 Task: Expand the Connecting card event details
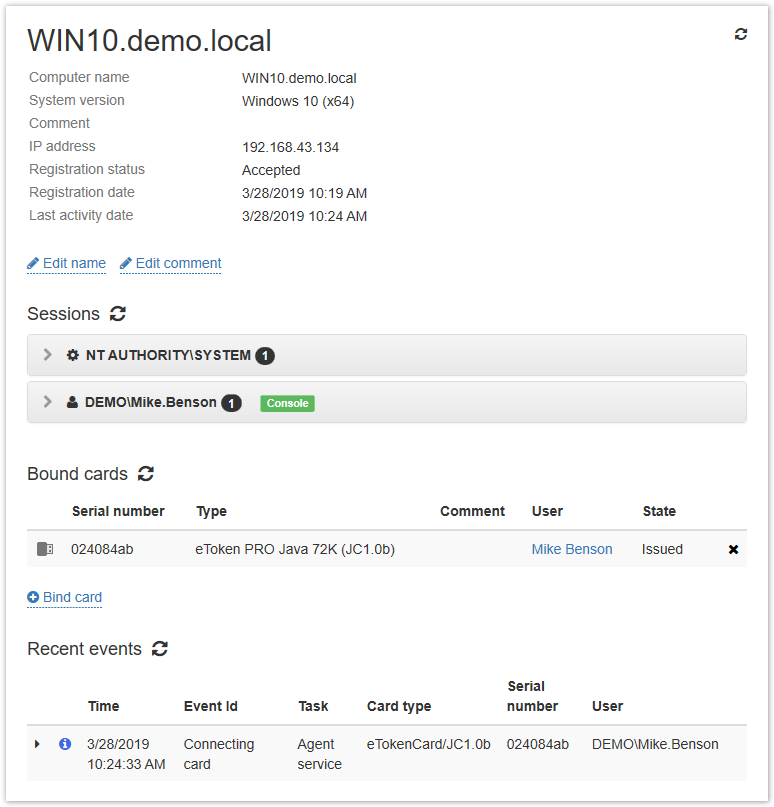click(x=37, y=744)
